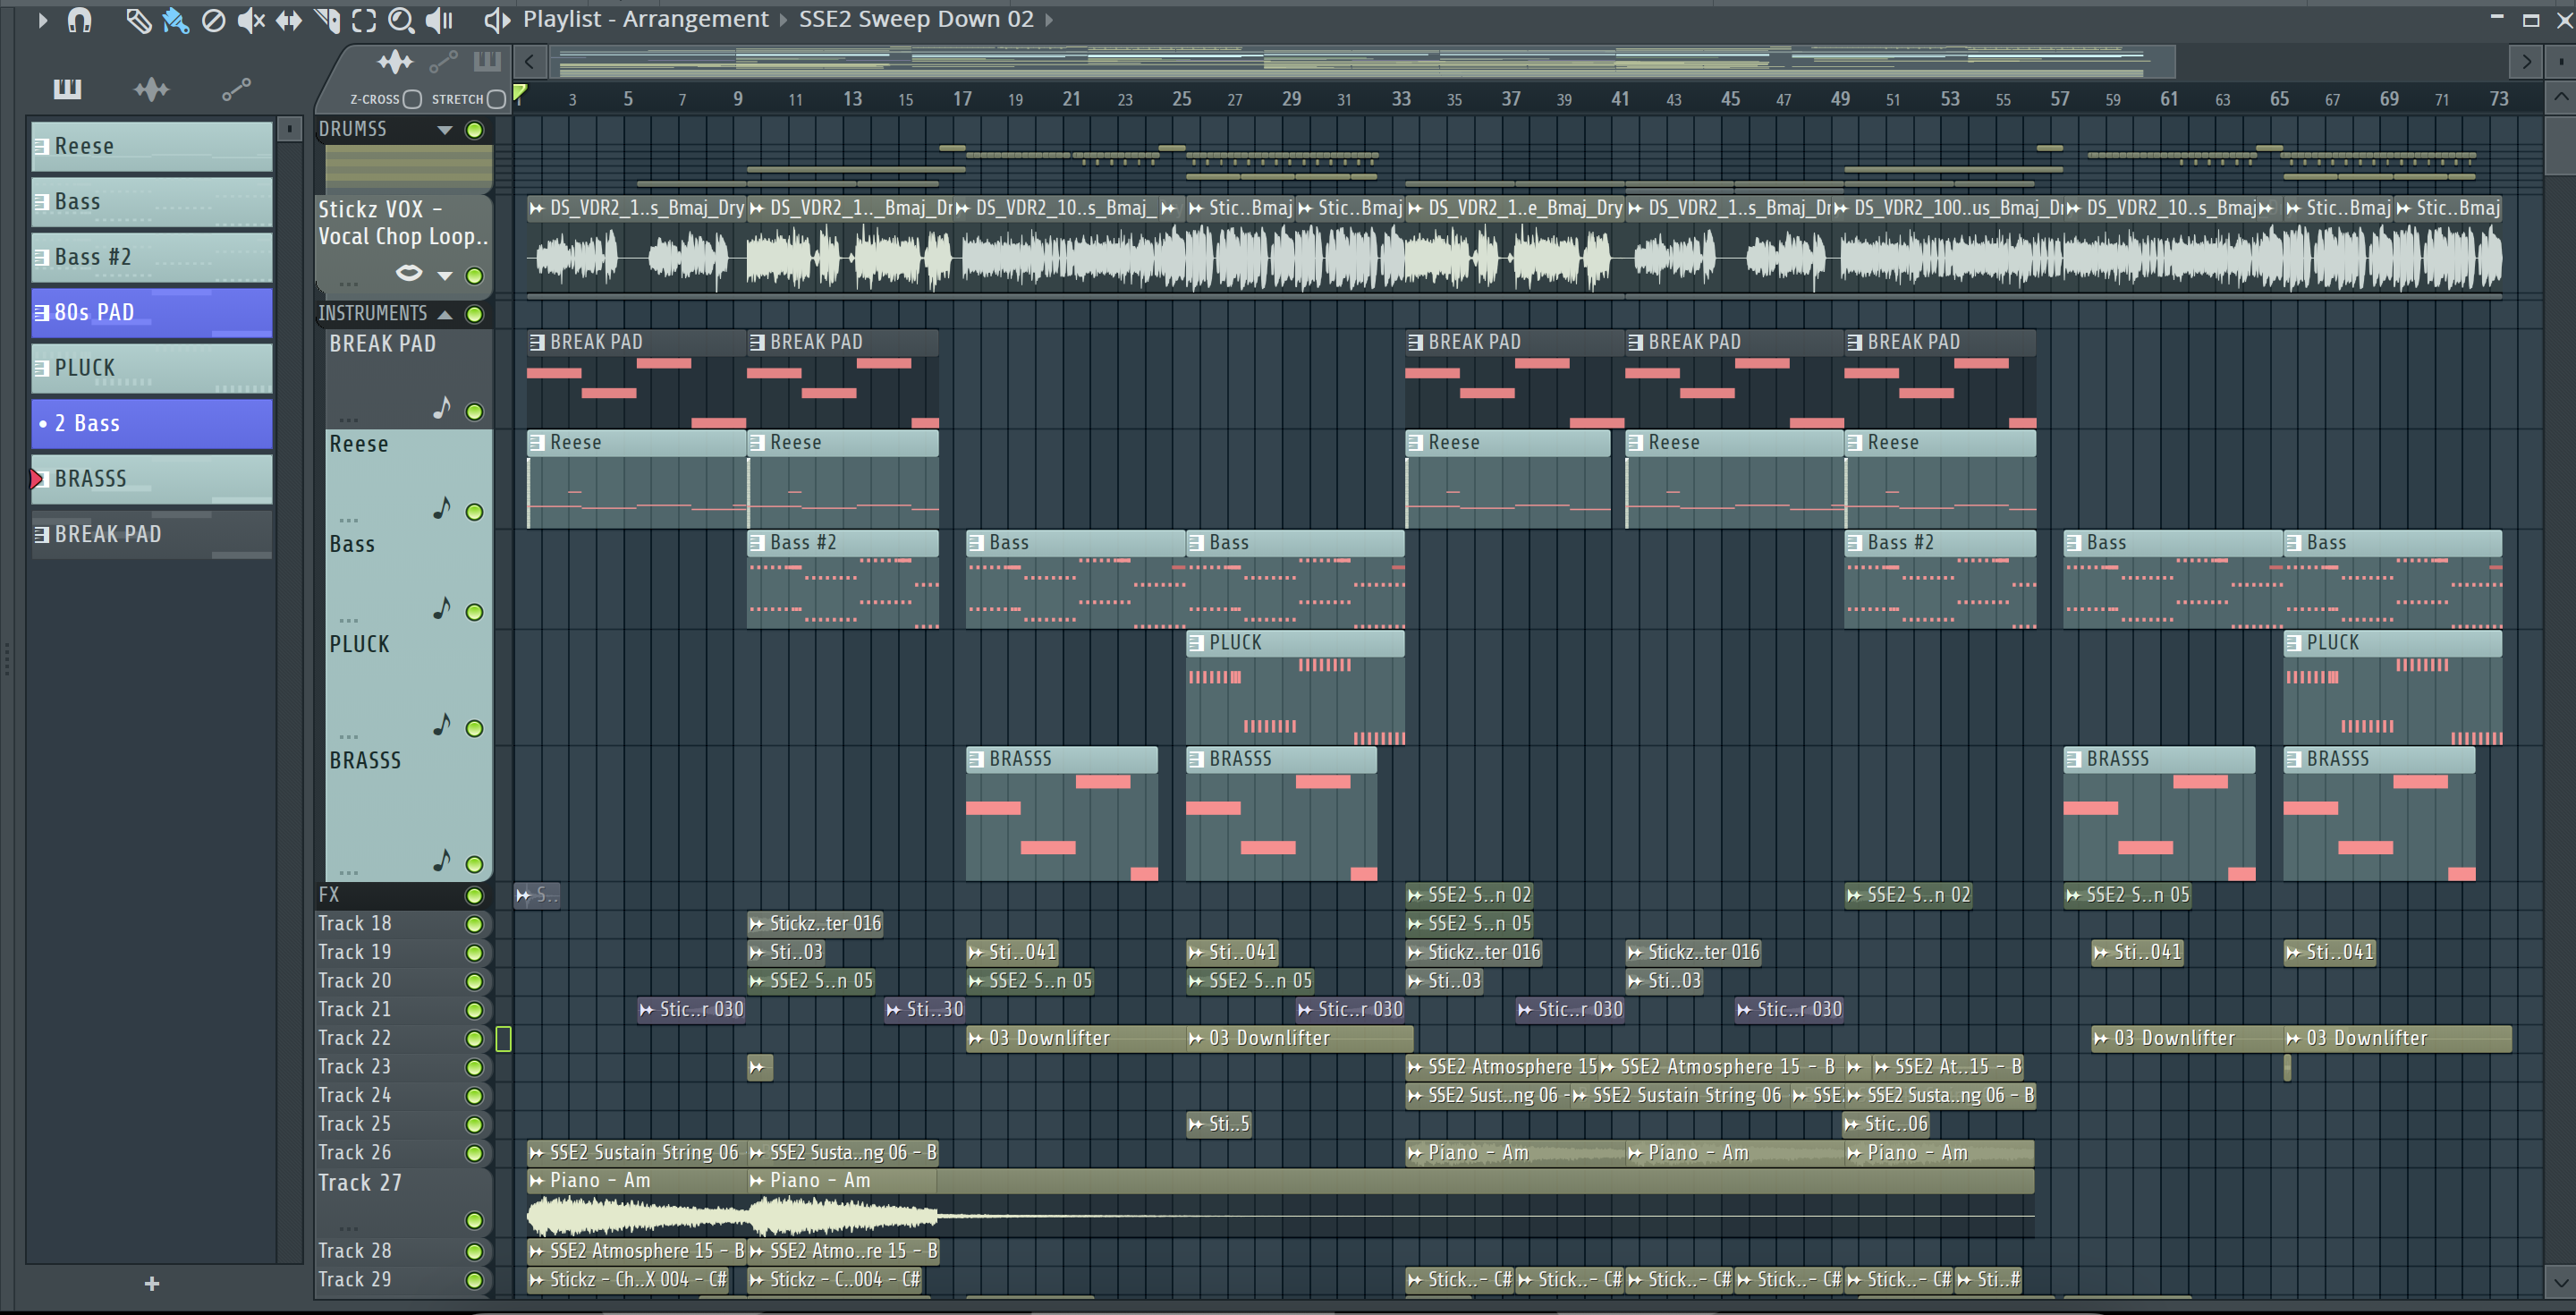This screenshot has height=1315, width=2576.
Task: Click bar 33 on the timeline ruler
Action: [1401, 99]
